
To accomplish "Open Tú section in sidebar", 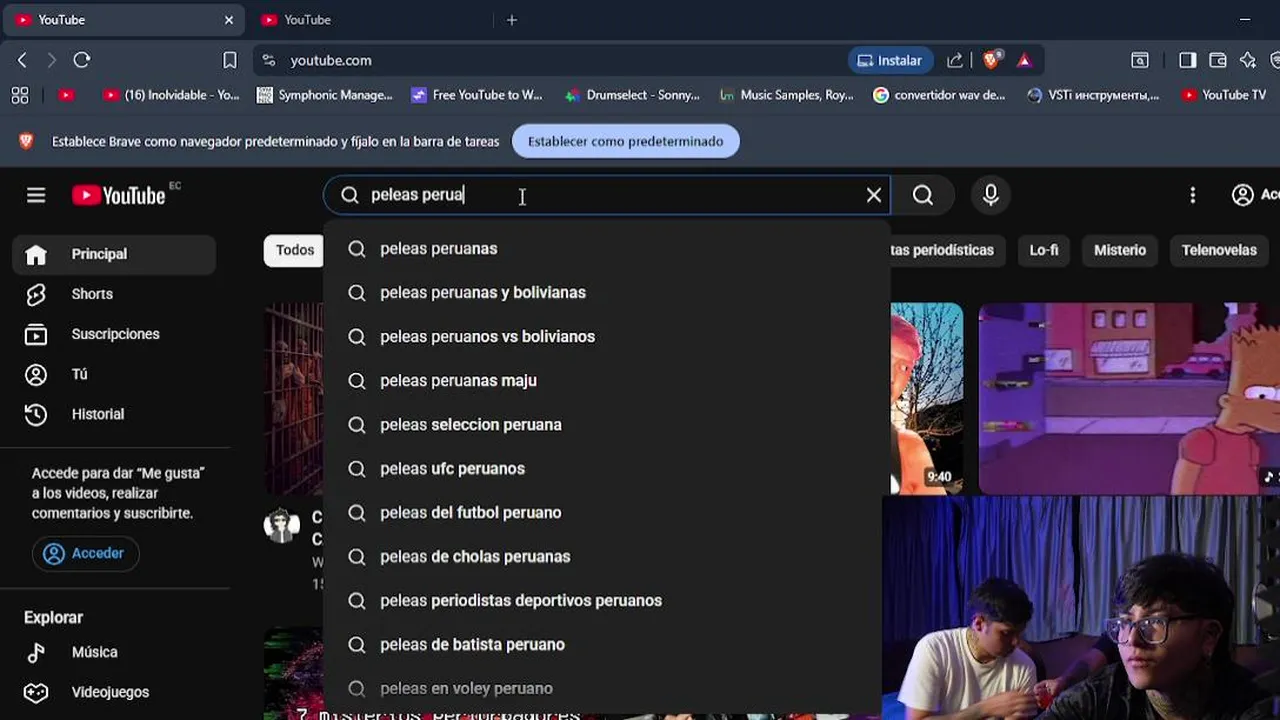I will 114,374.
